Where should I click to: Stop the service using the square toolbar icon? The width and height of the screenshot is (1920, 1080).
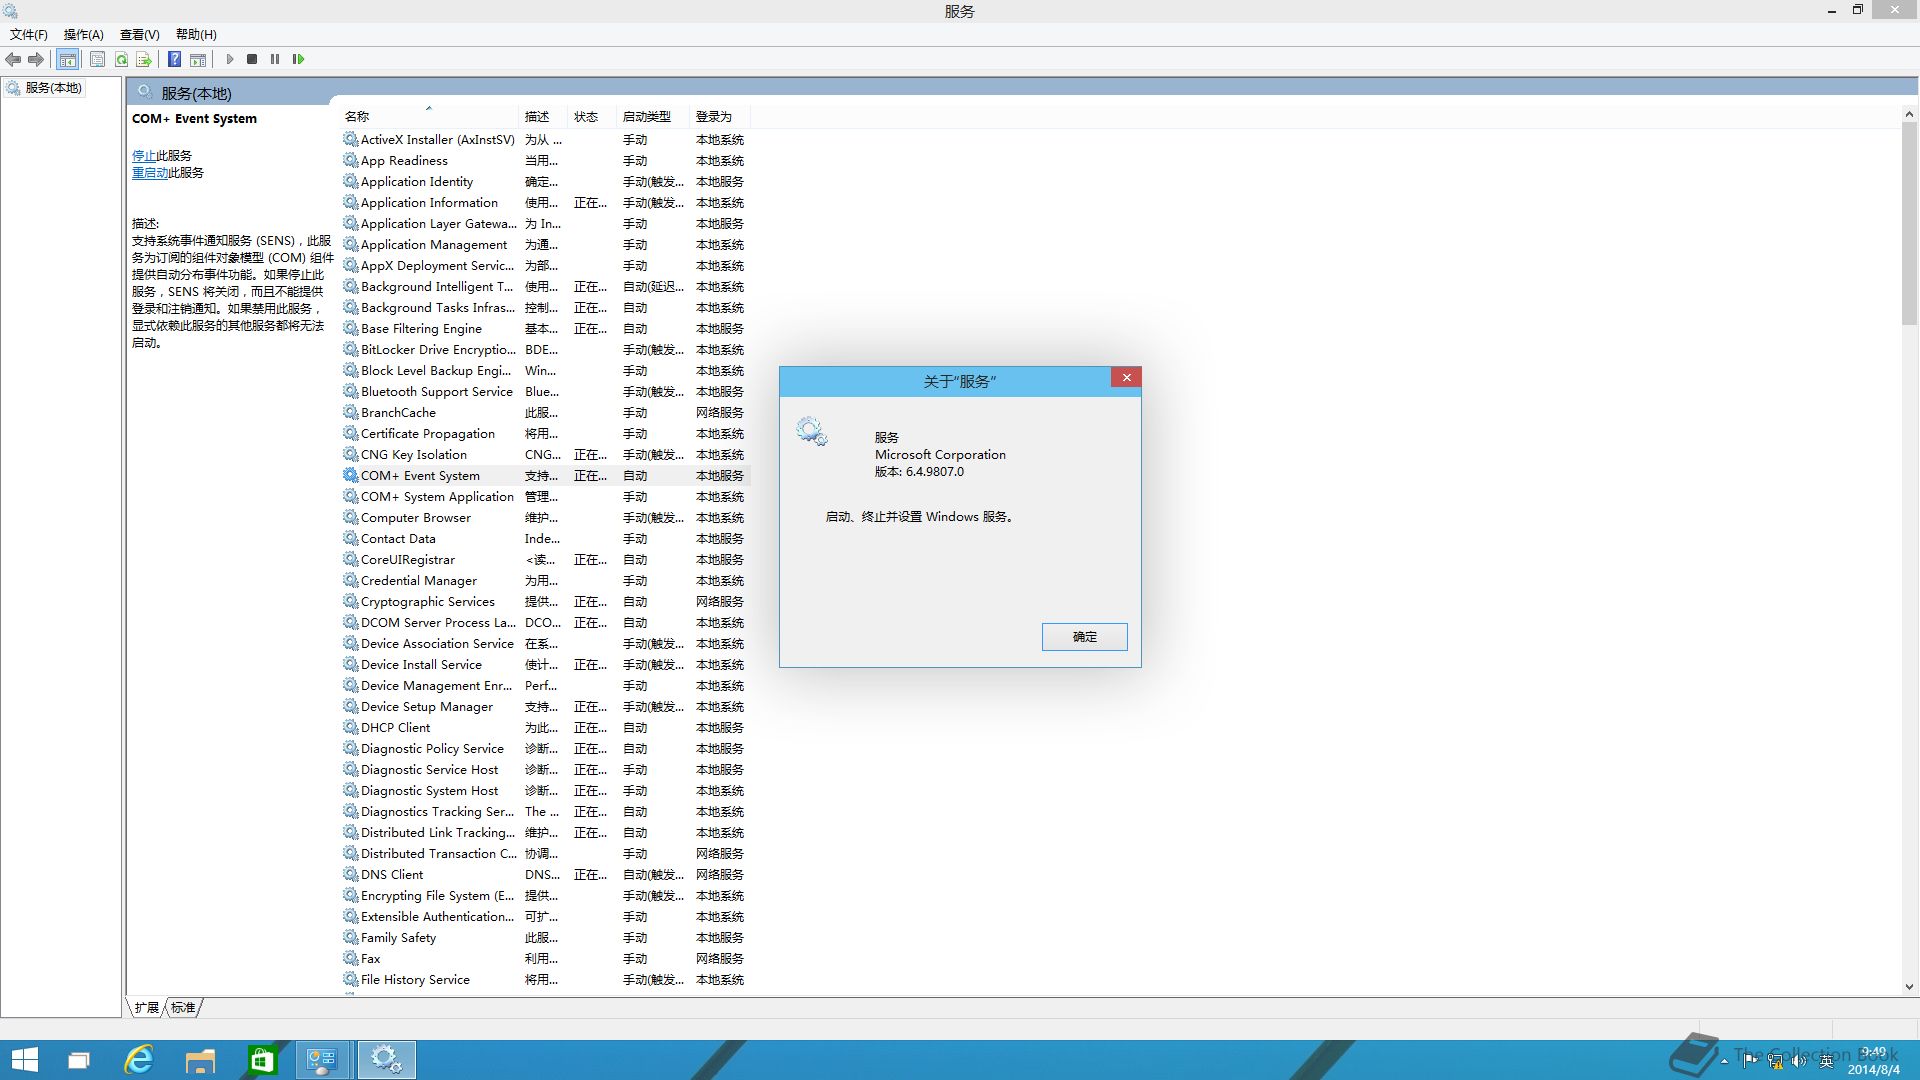click(x=252, y=59)
